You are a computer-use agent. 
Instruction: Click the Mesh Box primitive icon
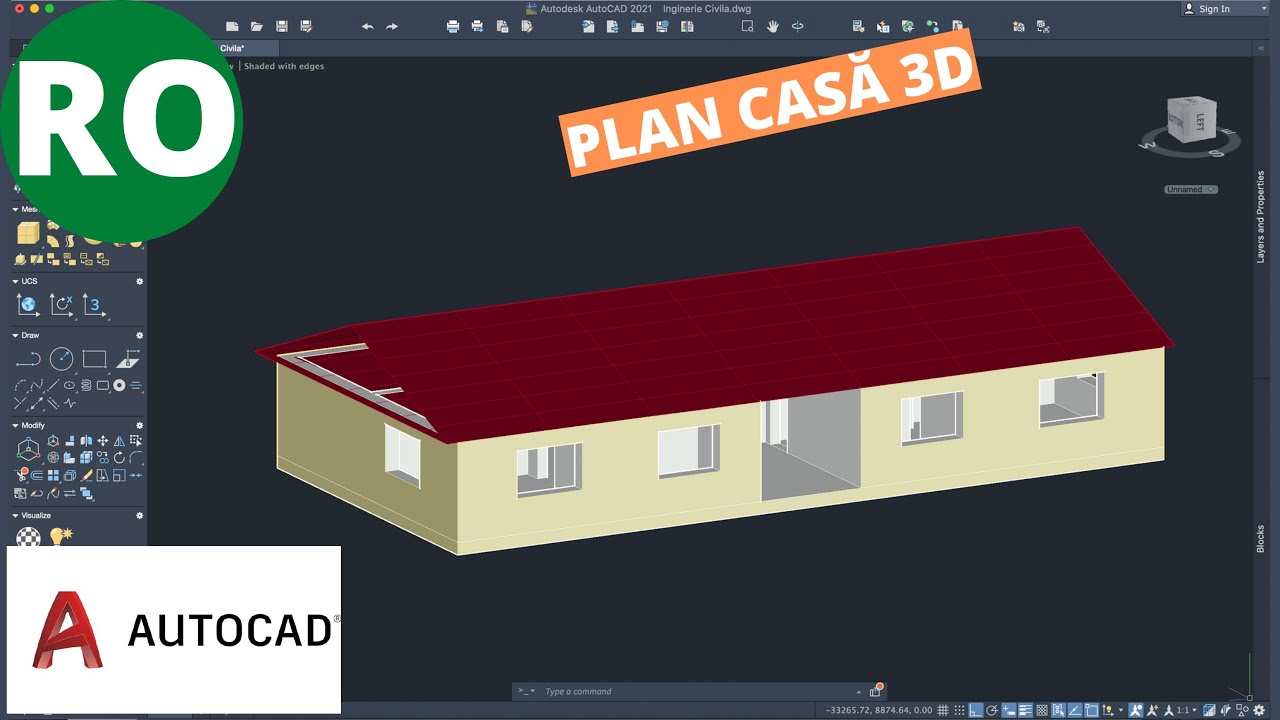pyautogui.click(x=28, y=234)
